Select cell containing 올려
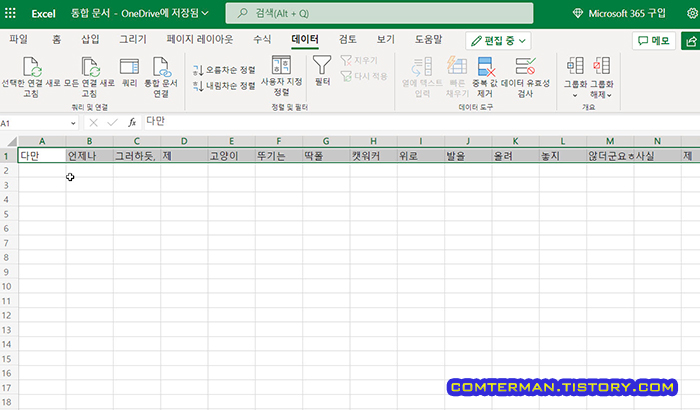The height and width of the screenshot is (410, 700). [515, 156]
